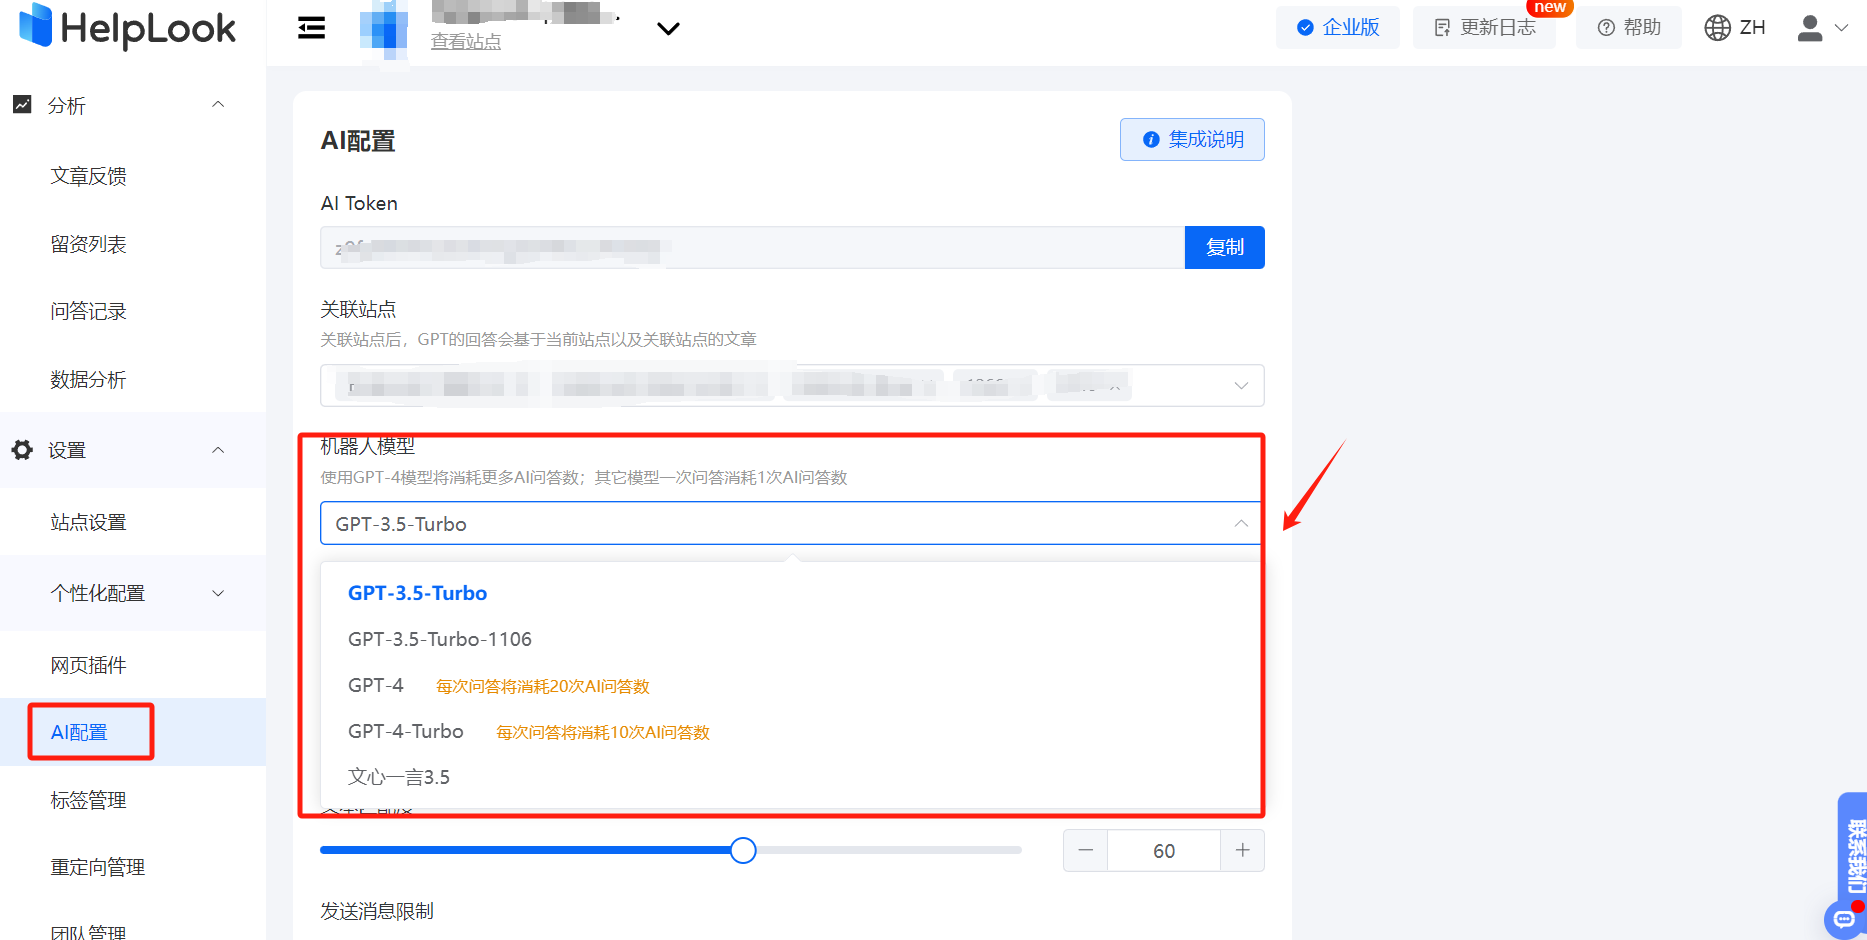Copy the AI token with 复制
The image size is (1867, 940).
pyautogui.click(x=1225, y=247)
